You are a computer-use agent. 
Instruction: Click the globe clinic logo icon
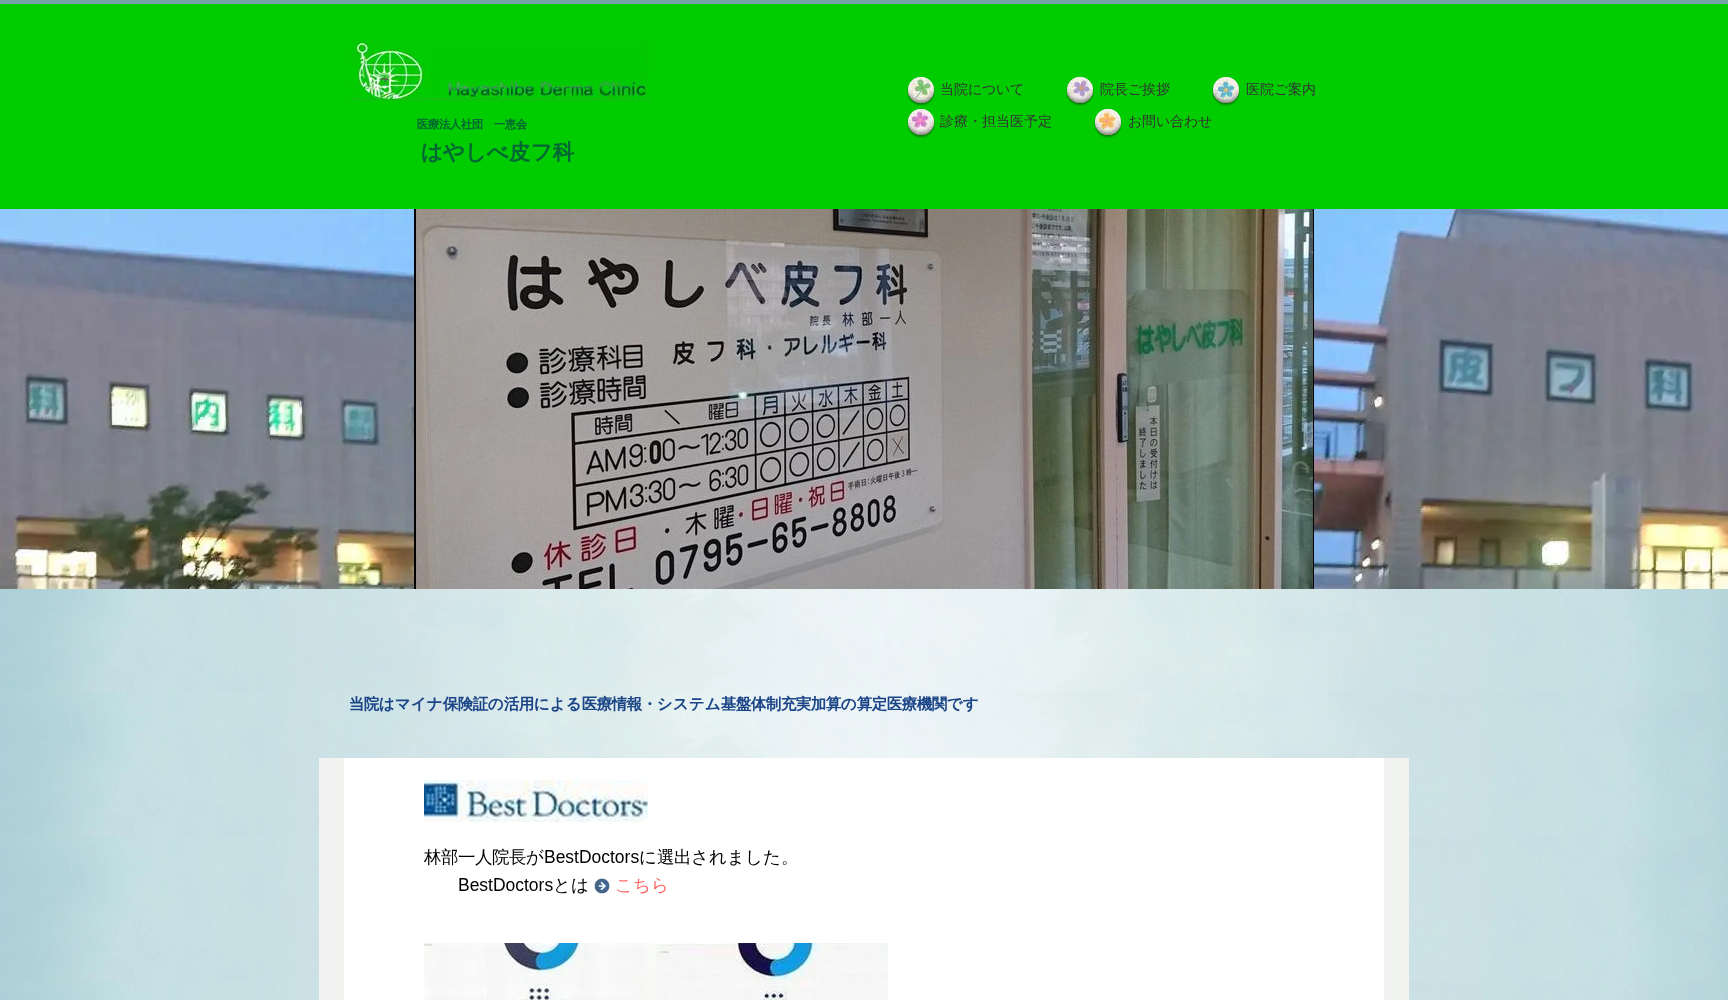point(390,71)
